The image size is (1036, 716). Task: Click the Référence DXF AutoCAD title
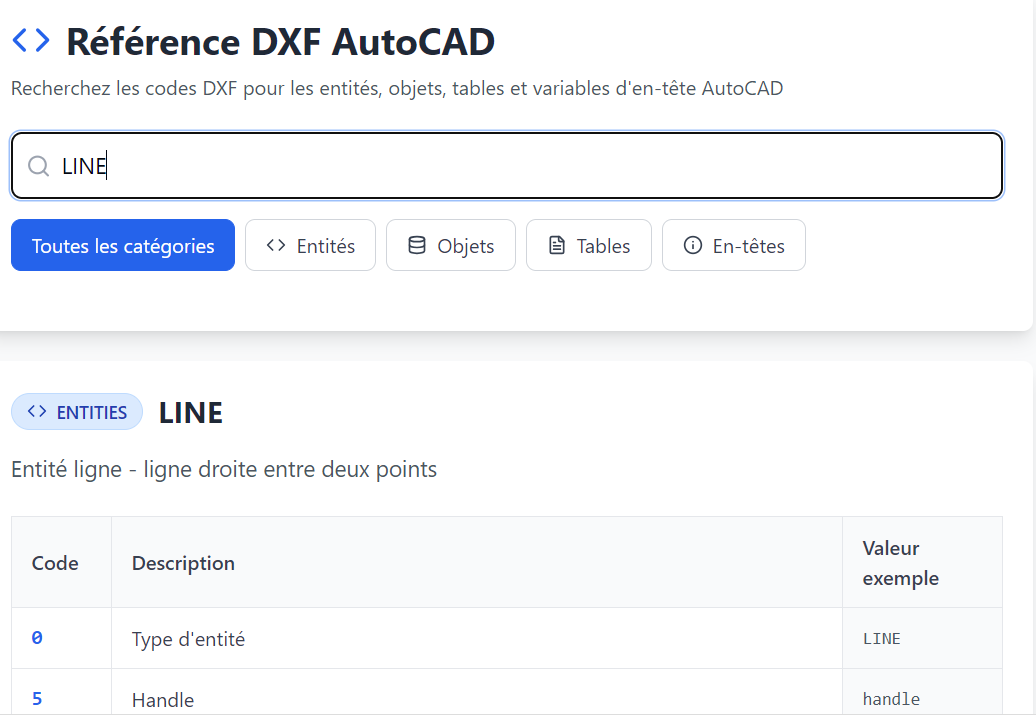281,42
